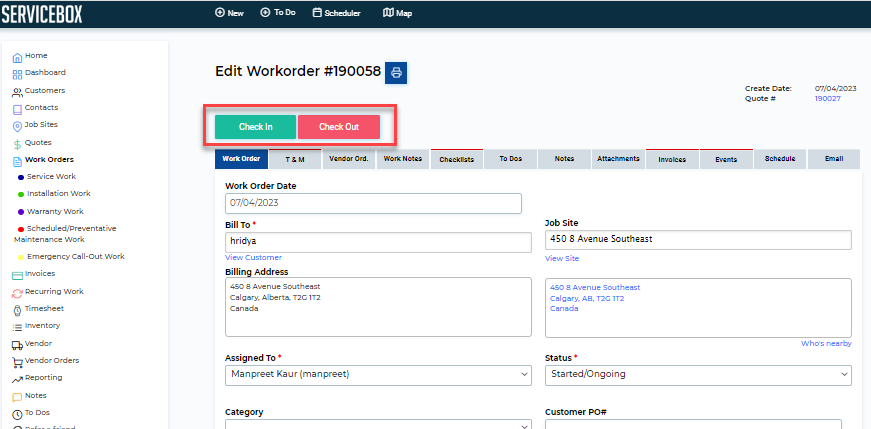Open the Notes tab
The height and width of the screenshot is (429, 871).
(x=564, y=159)
